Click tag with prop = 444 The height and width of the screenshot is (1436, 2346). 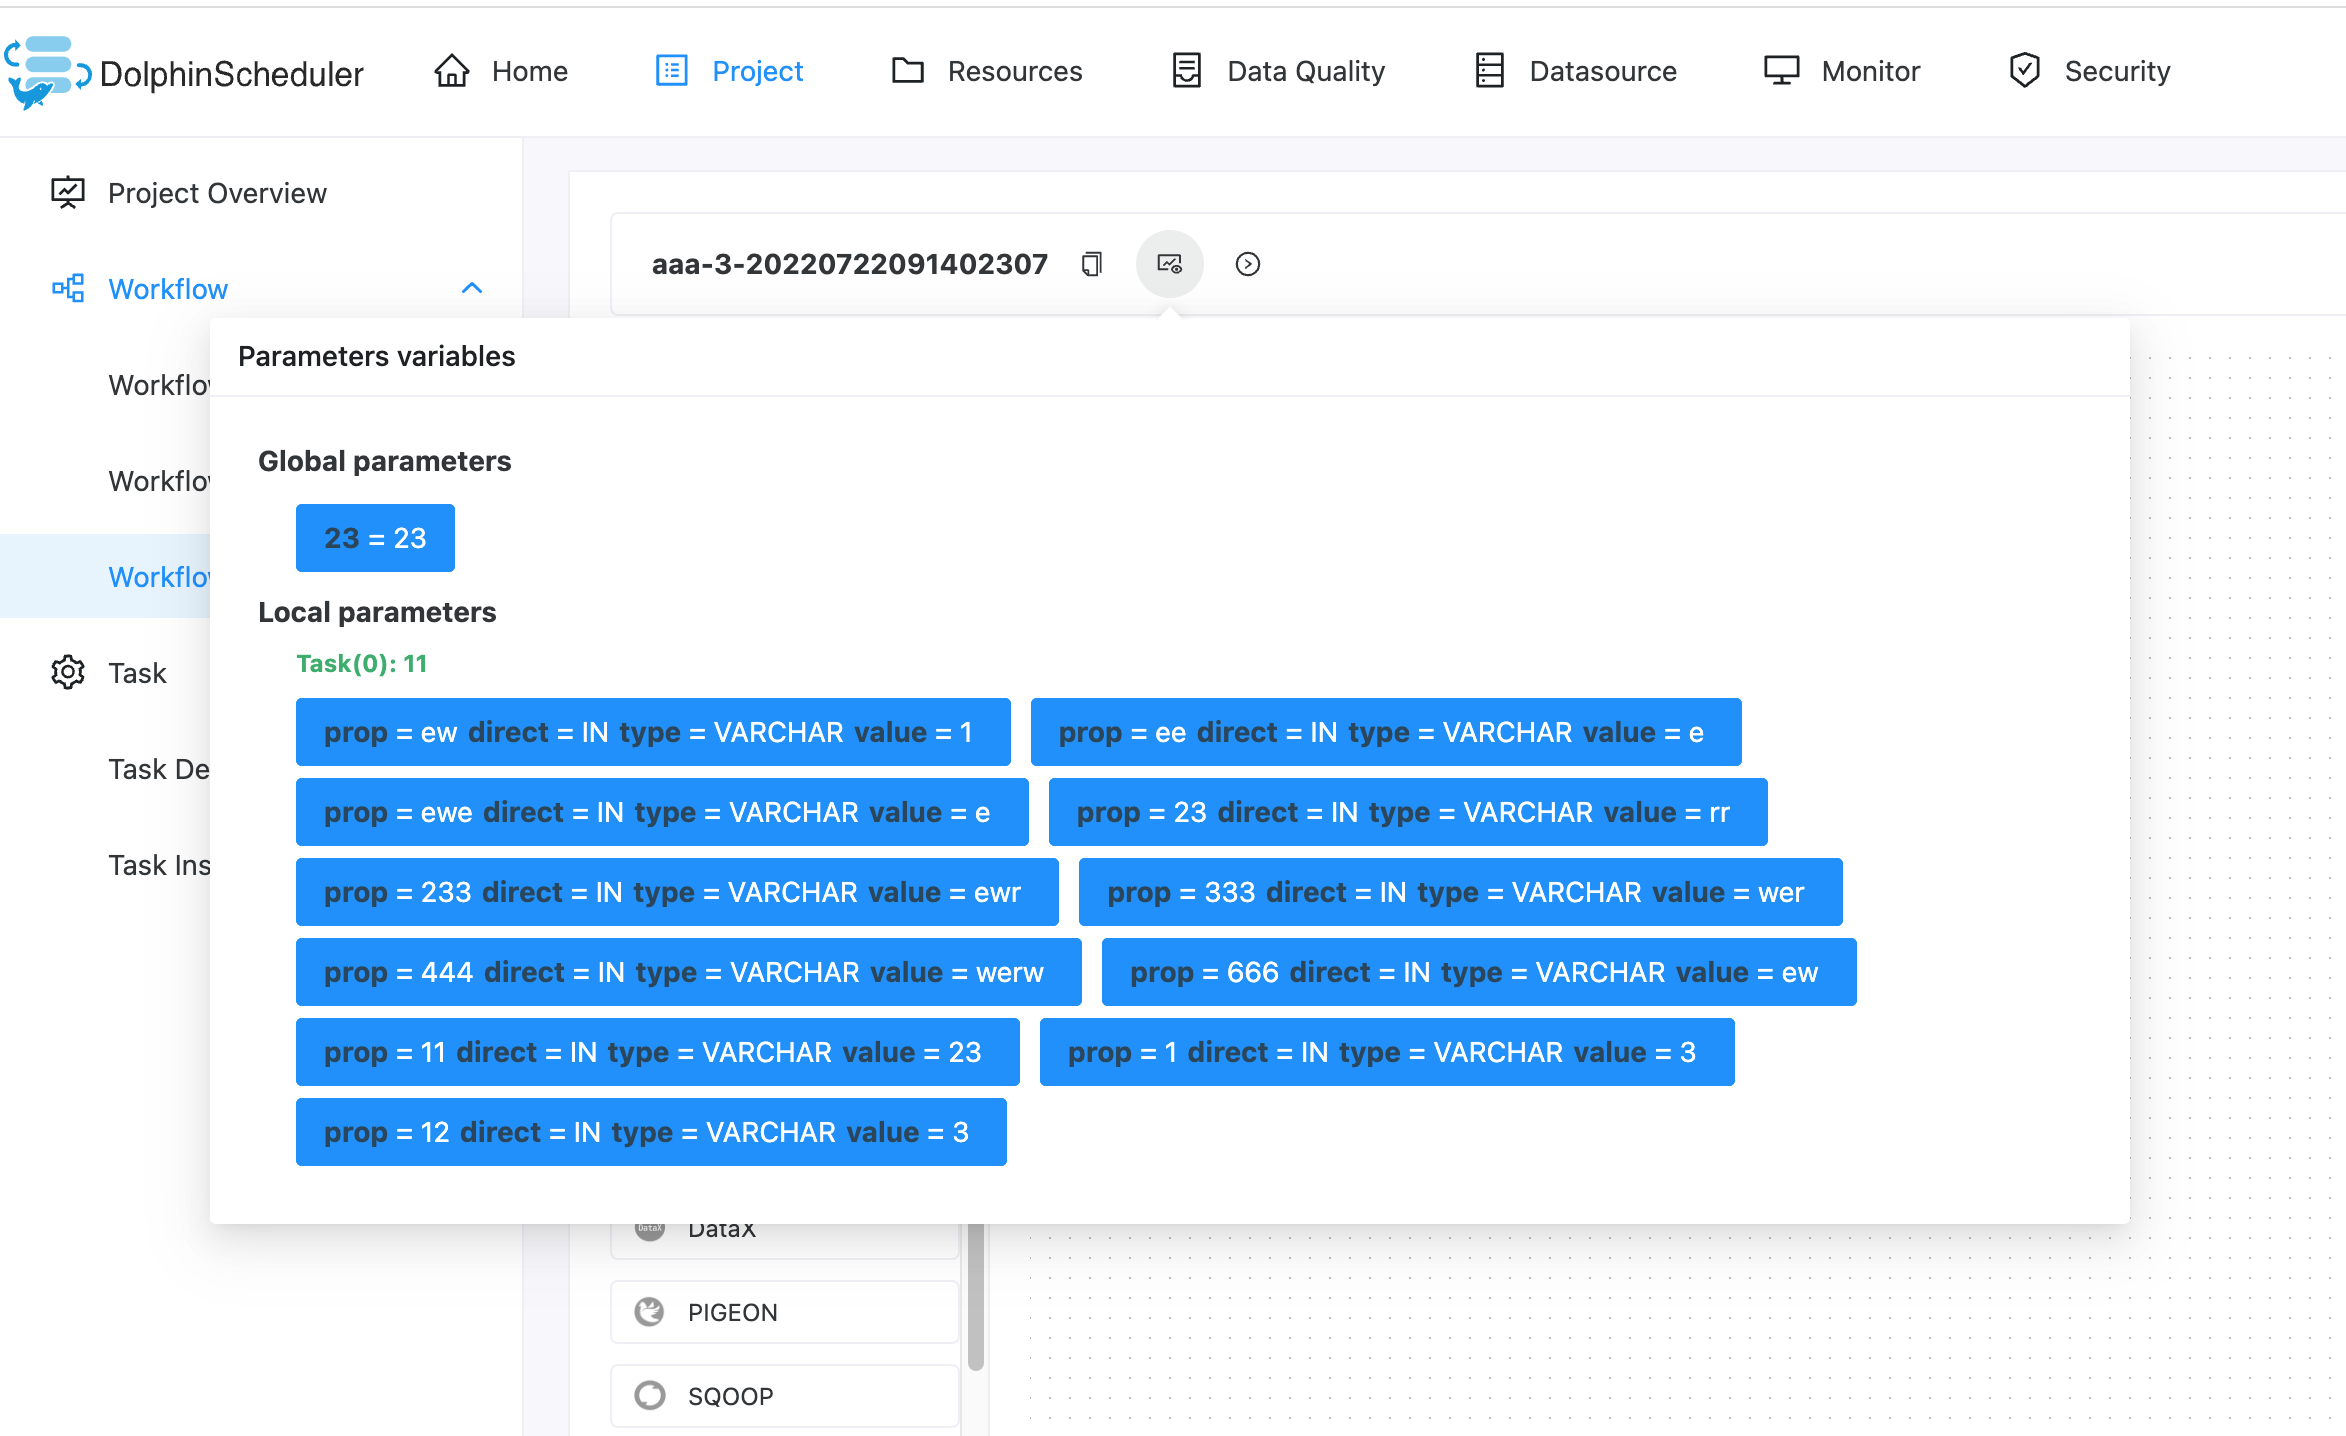pos(688,972)
